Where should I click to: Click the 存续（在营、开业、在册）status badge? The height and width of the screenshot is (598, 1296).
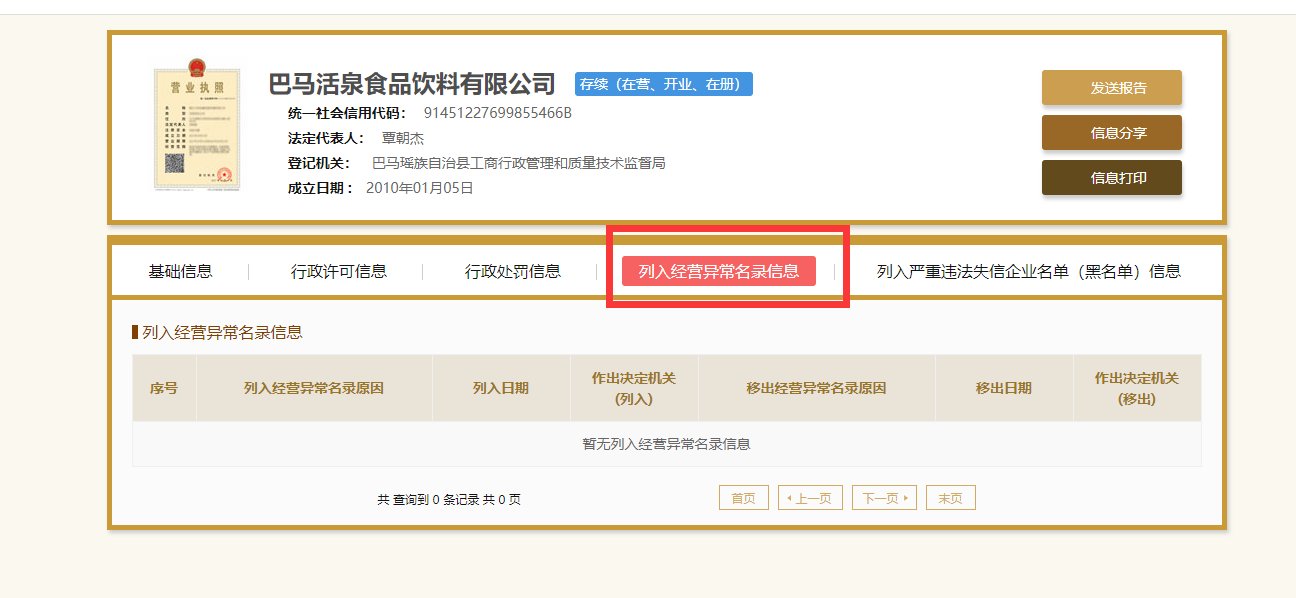coord(662,84)
